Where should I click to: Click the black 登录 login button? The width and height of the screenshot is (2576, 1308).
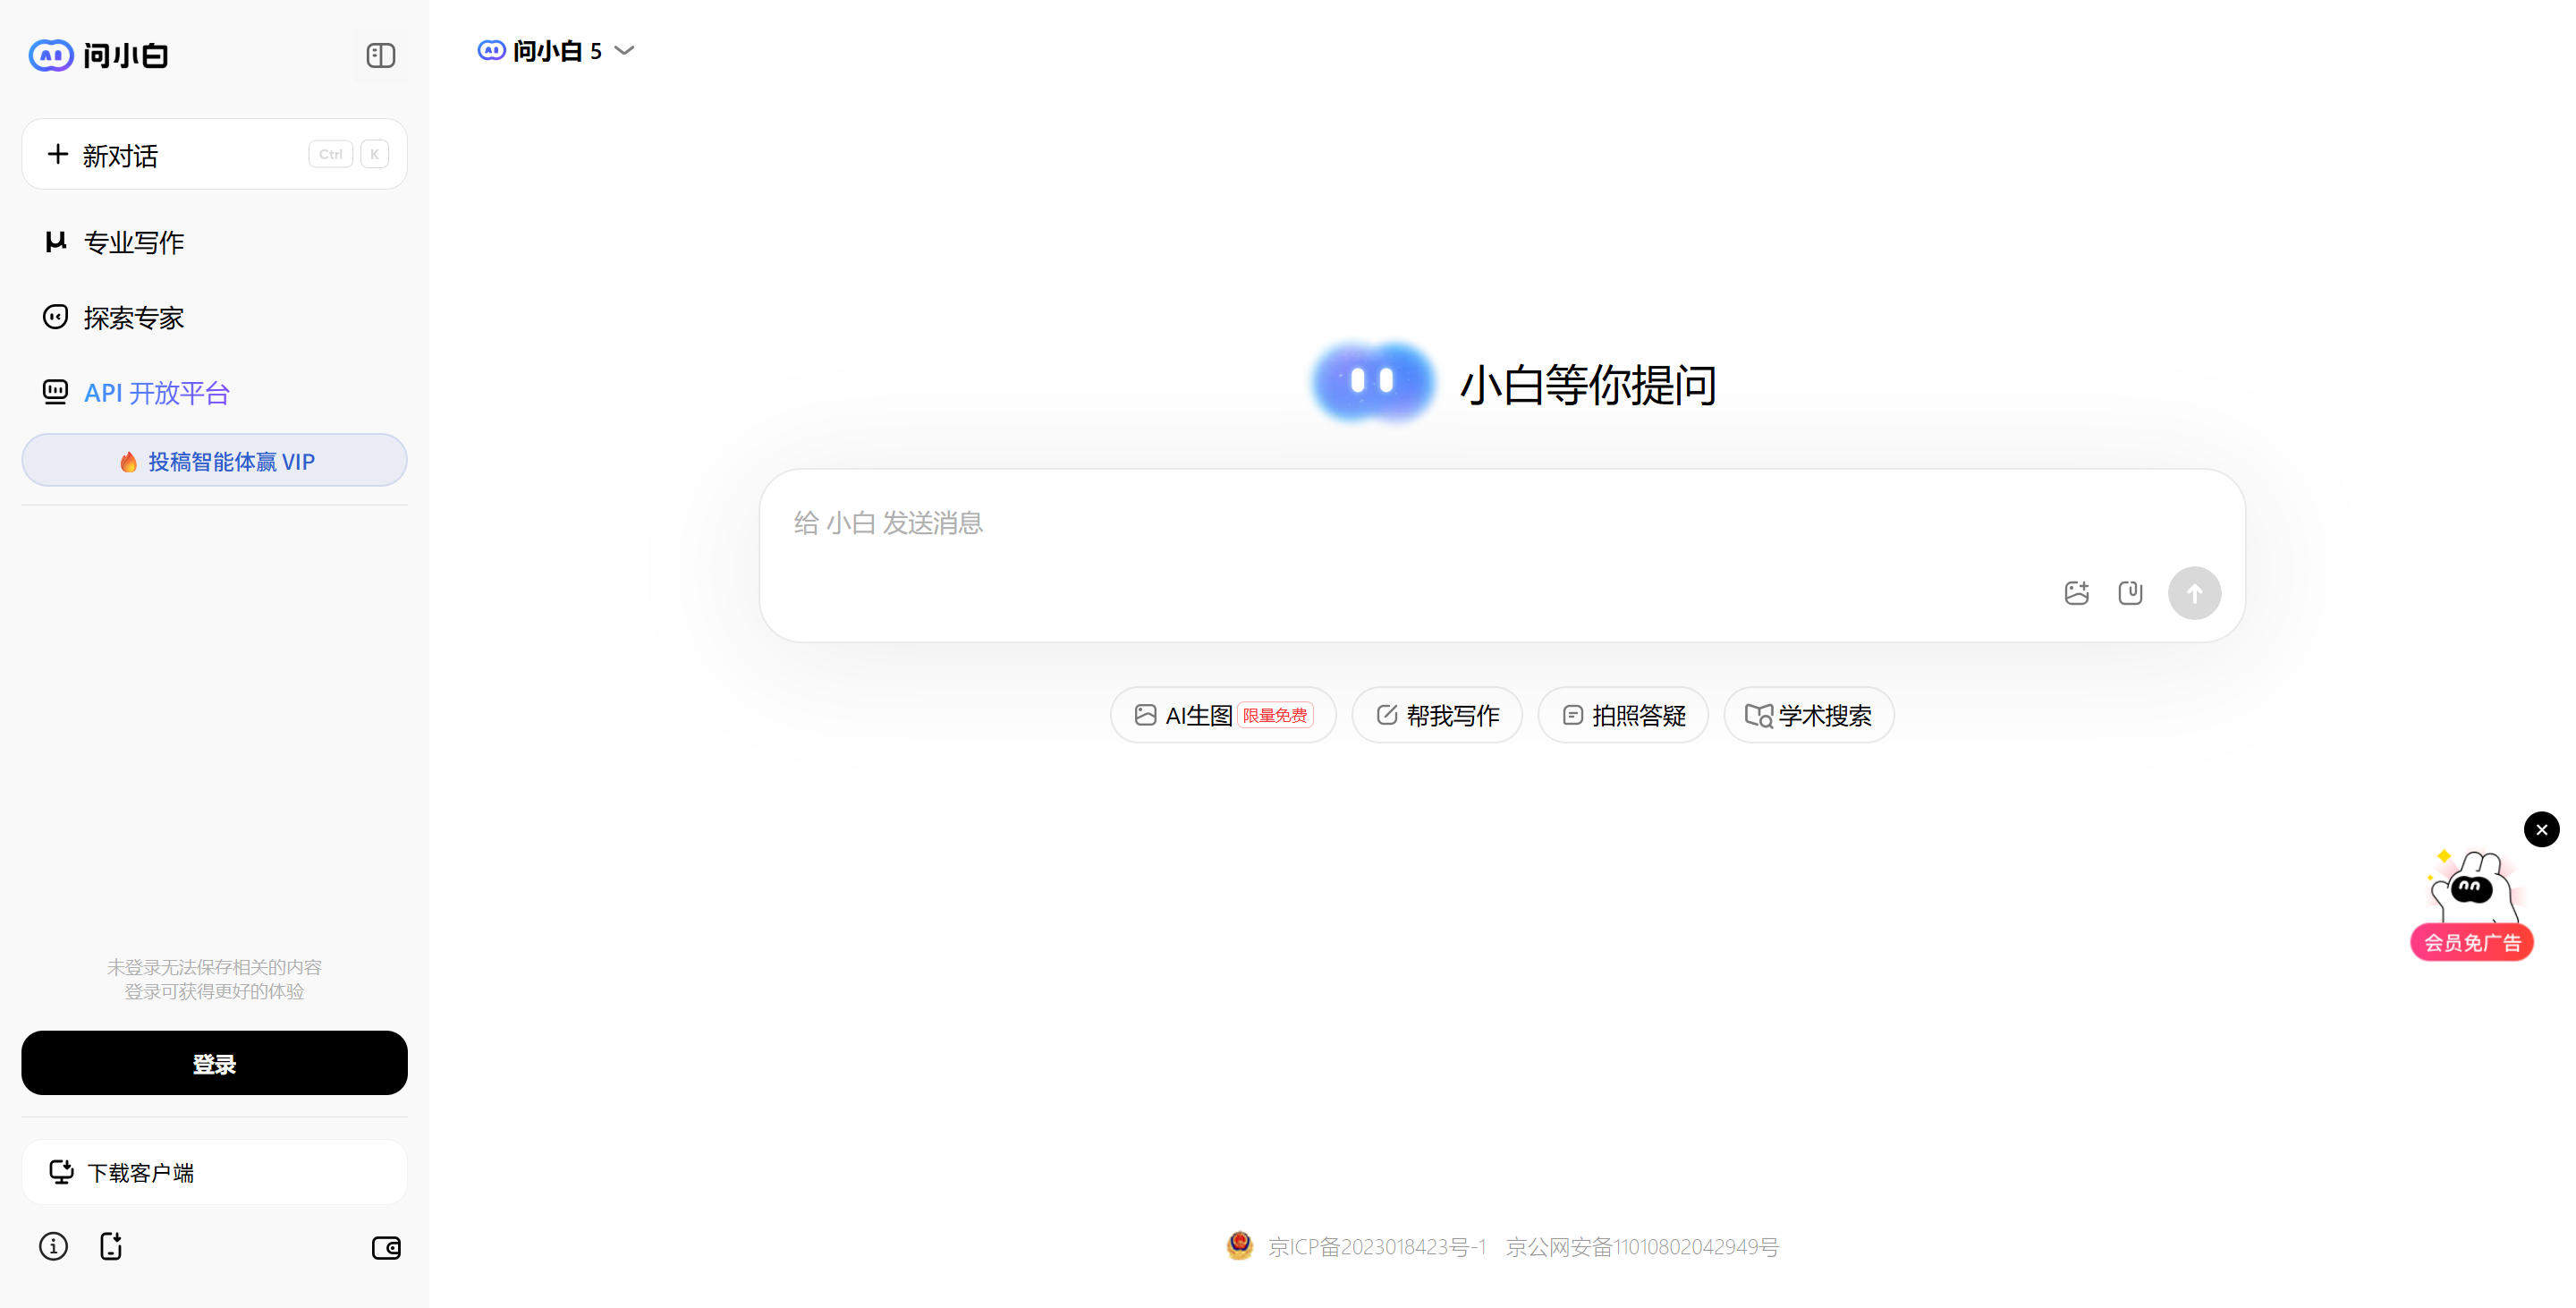pos(214,1064)
